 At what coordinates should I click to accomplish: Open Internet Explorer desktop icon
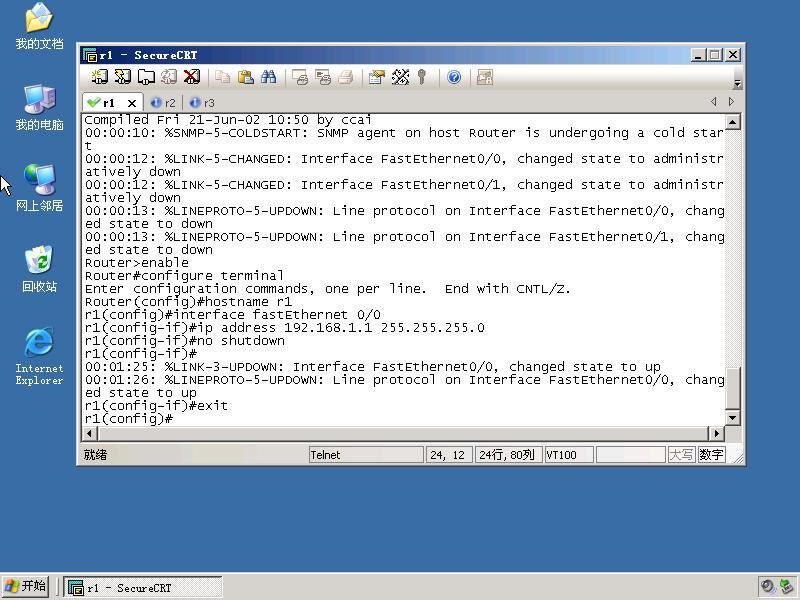coord(39,356)
